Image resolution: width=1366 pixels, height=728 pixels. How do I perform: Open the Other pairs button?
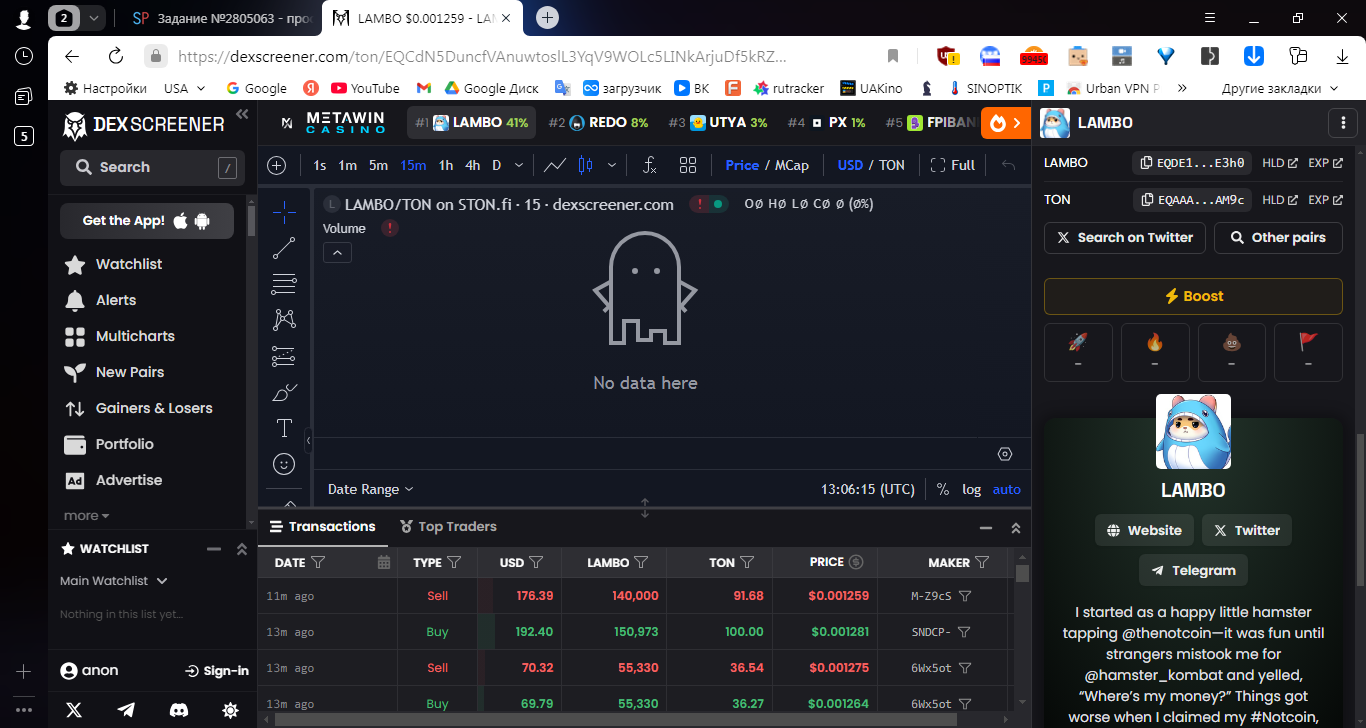click(x=1278, y=238)
